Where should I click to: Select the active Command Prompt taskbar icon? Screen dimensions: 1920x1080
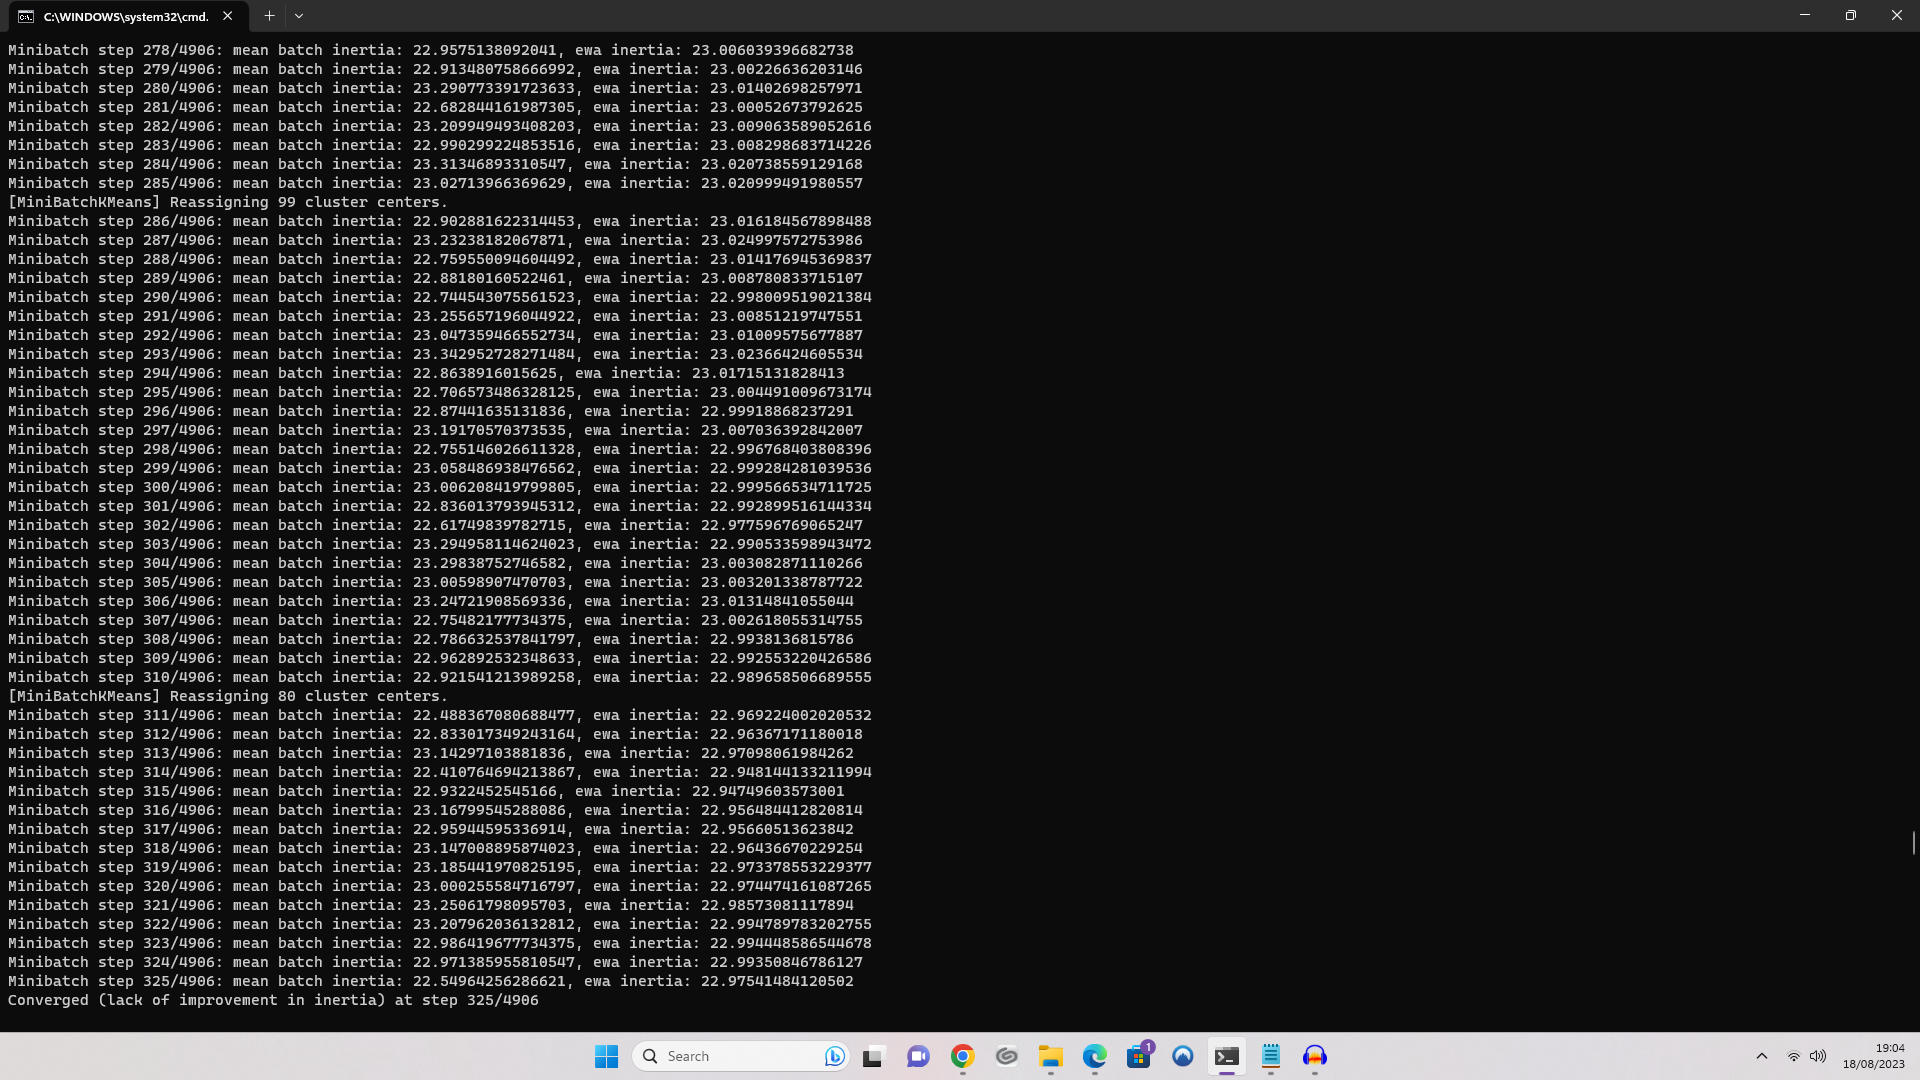tap(1226, 1056)
